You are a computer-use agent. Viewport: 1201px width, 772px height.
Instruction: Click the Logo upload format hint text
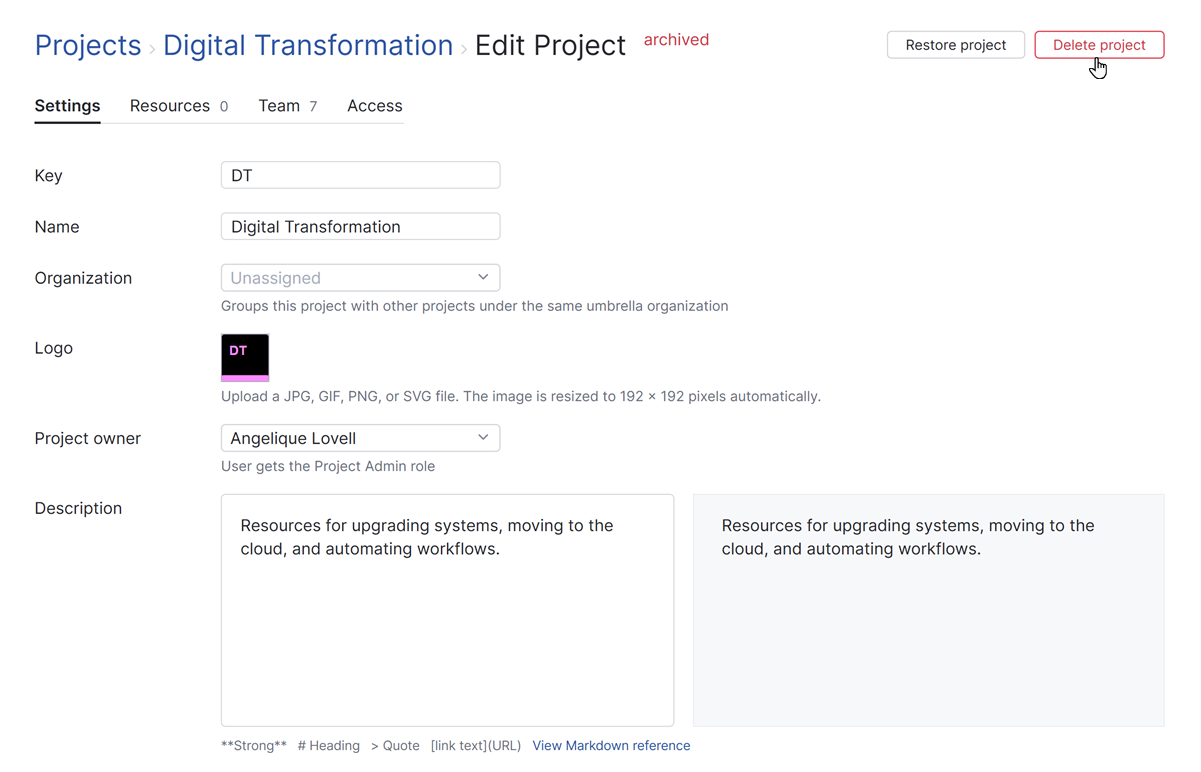click(x=521, y=396)
